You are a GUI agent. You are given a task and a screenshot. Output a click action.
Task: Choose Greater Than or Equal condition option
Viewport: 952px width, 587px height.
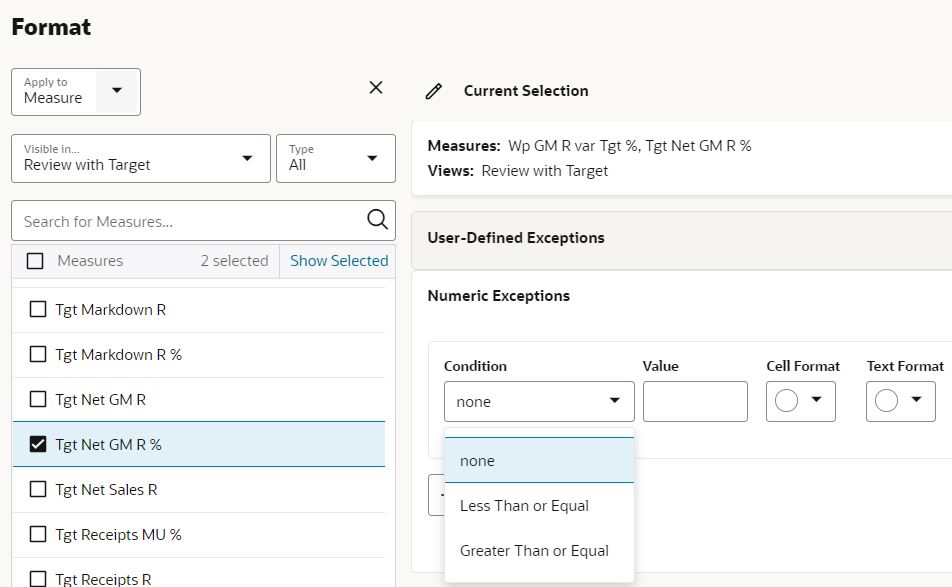(x=534, y=551)
